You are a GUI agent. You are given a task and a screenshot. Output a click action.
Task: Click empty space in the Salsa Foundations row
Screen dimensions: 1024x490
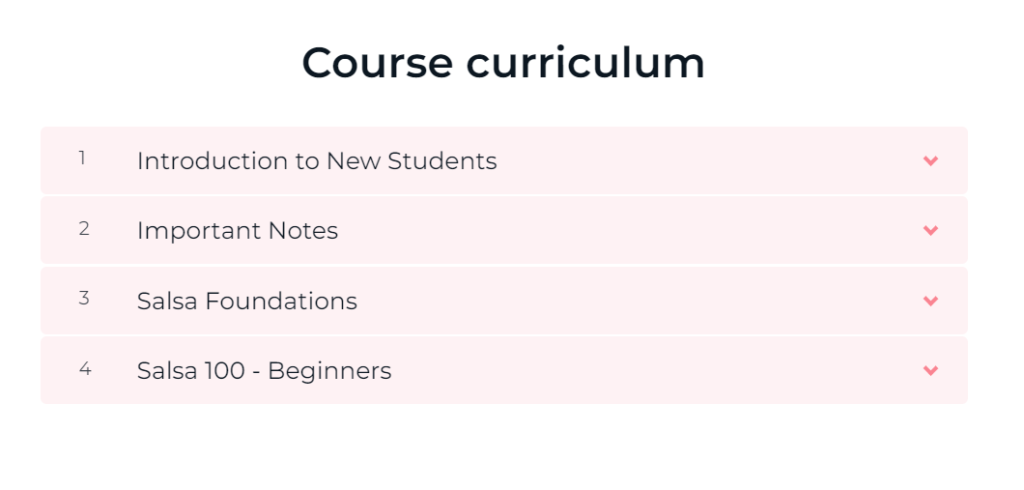640,301
